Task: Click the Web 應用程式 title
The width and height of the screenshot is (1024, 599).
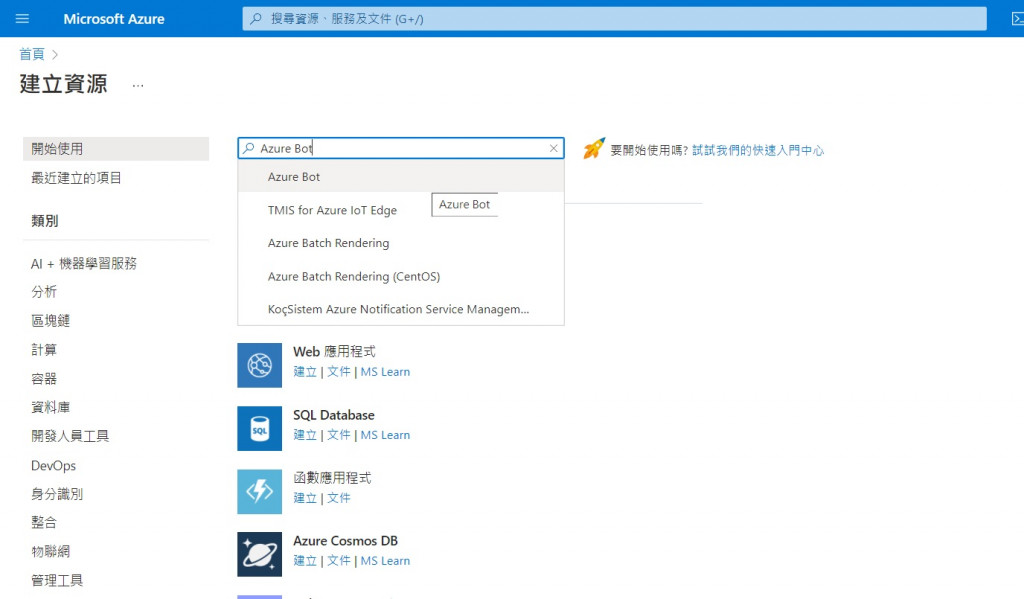Action: pos(334,351)
